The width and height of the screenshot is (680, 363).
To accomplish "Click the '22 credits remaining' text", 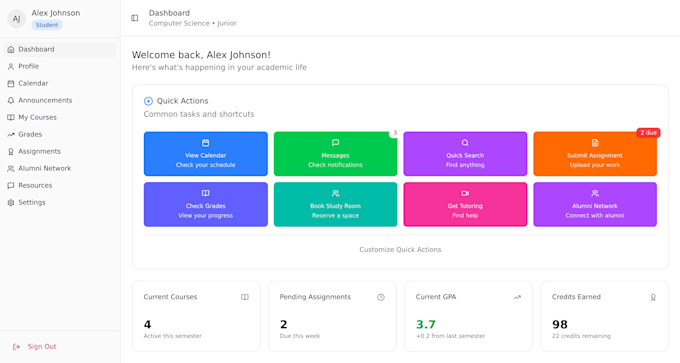I will pyautogui.click(x=581, y=336).
